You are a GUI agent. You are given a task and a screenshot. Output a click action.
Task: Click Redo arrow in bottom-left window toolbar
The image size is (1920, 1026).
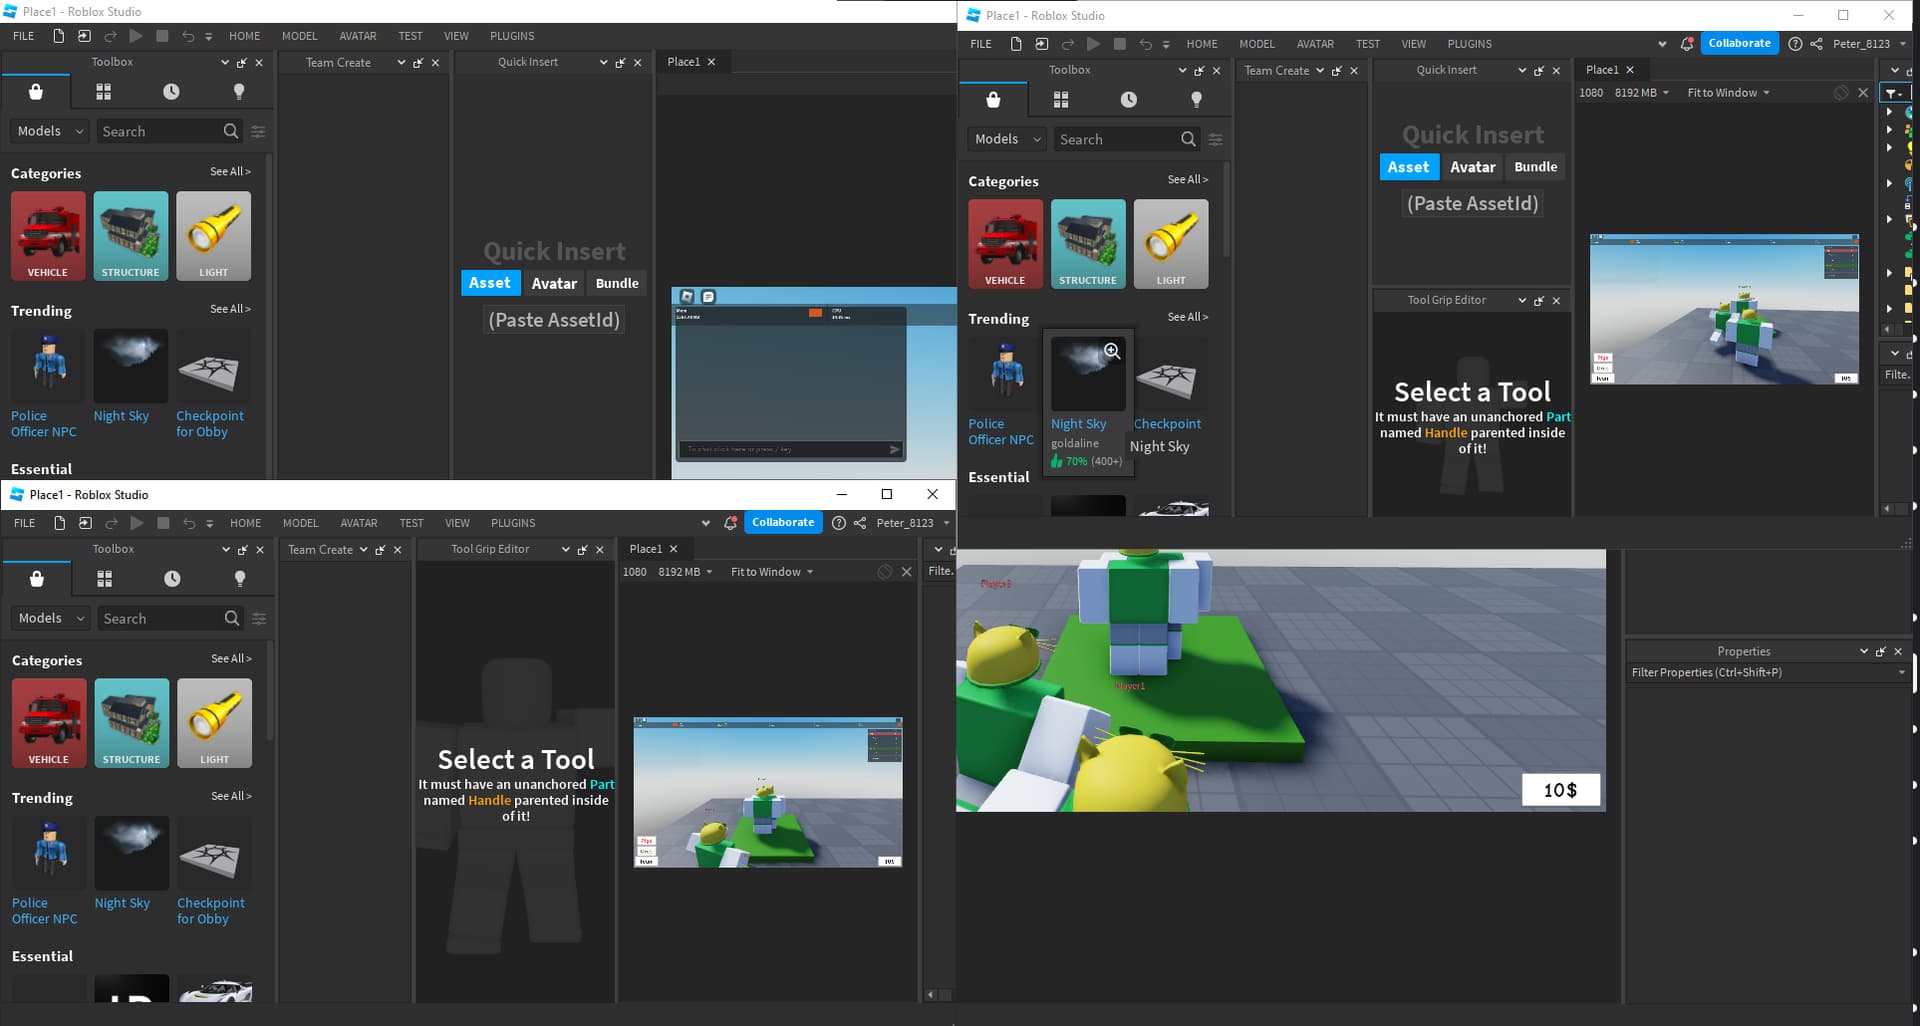coord(111,523)
